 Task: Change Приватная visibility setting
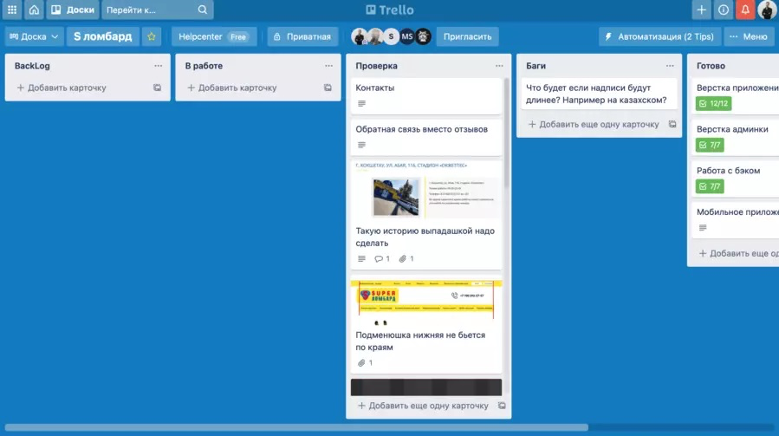[303, 37]
